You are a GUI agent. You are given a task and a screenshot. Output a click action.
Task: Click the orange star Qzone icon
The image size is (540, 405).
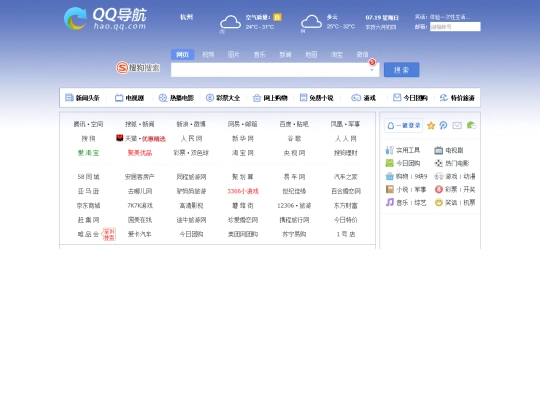pyautogui.click(x=431, y=125)
